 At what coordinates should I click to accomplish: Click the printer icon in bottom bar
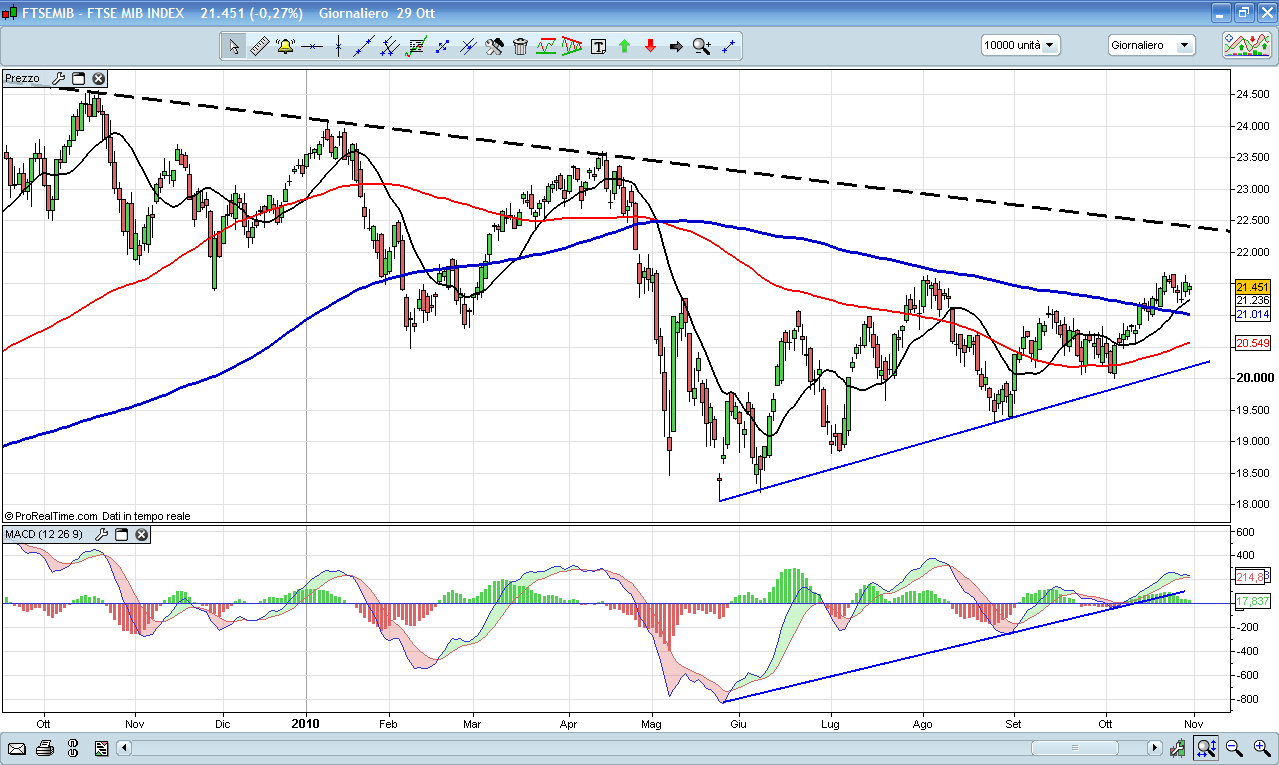pos(44,748)
